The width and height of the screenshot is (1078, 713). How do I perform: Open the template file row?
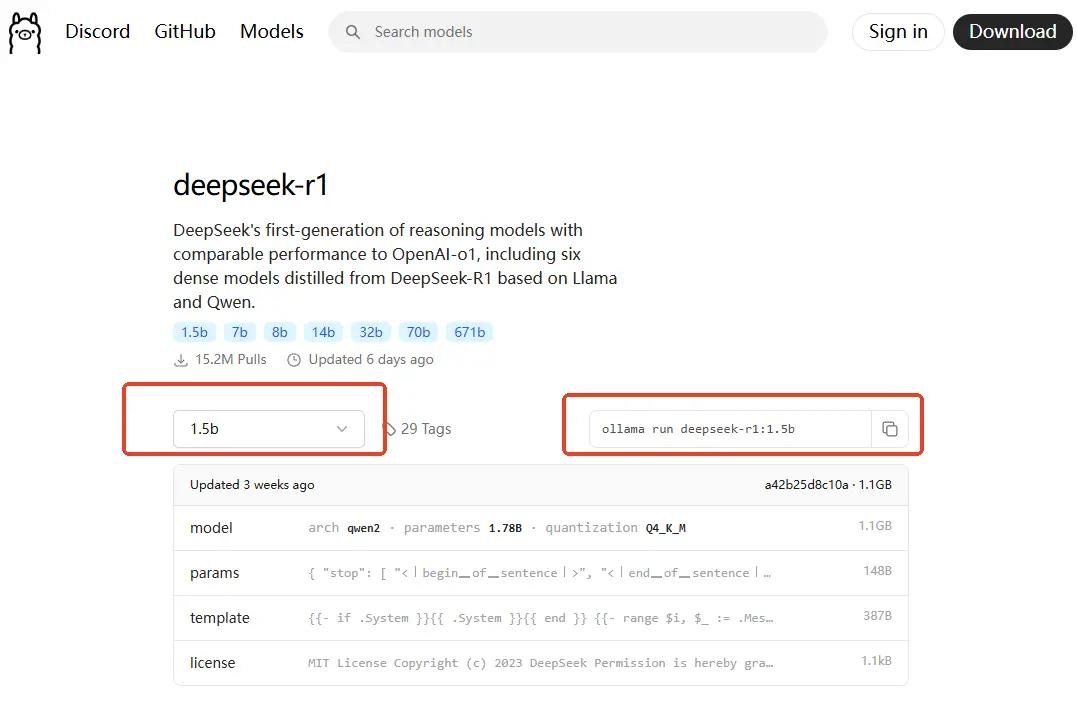[x=541, y=618]
